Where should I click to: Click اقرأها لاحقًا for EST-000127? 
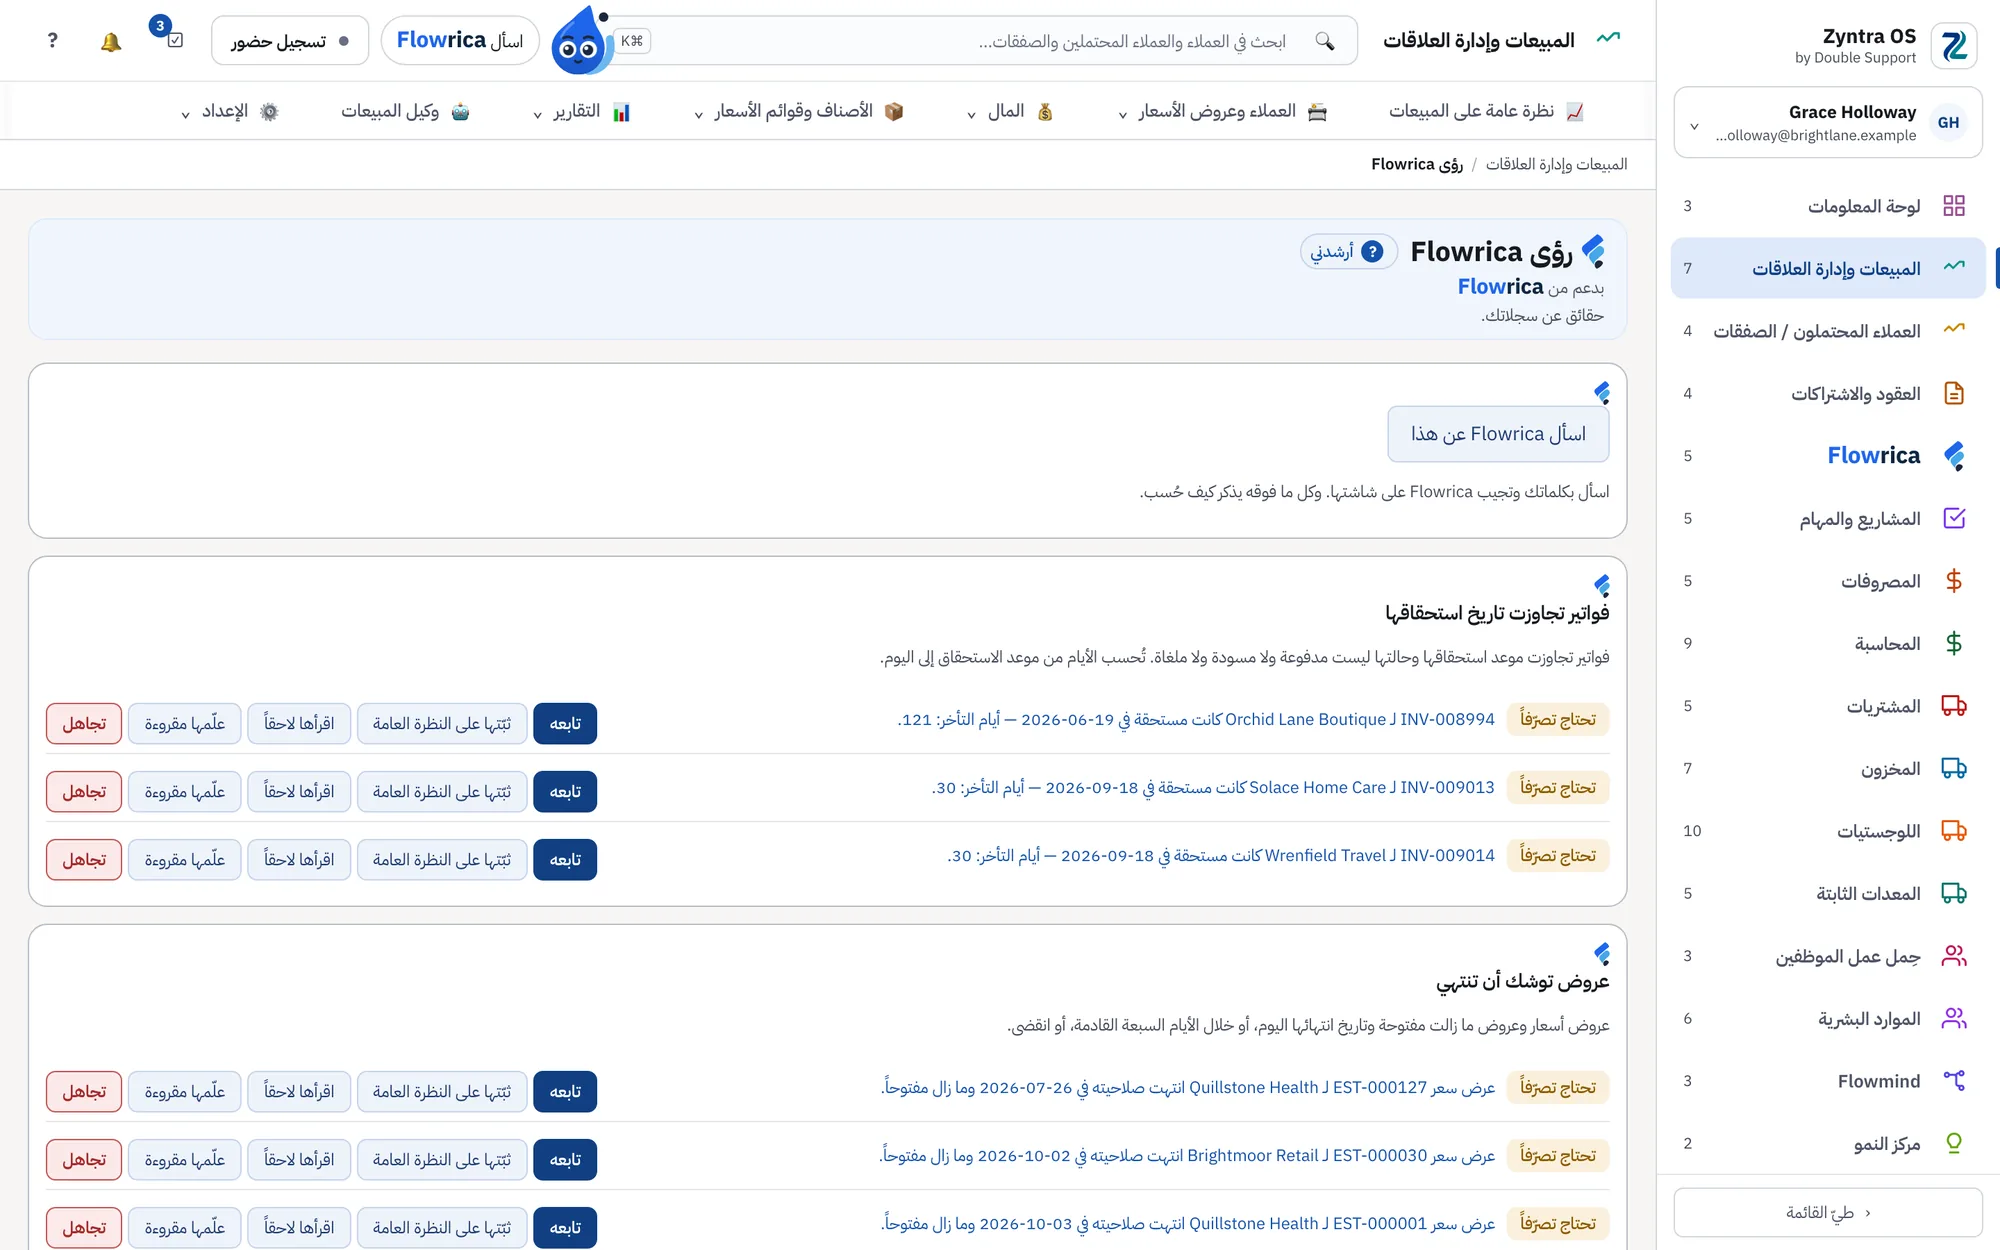(299, 1092)
